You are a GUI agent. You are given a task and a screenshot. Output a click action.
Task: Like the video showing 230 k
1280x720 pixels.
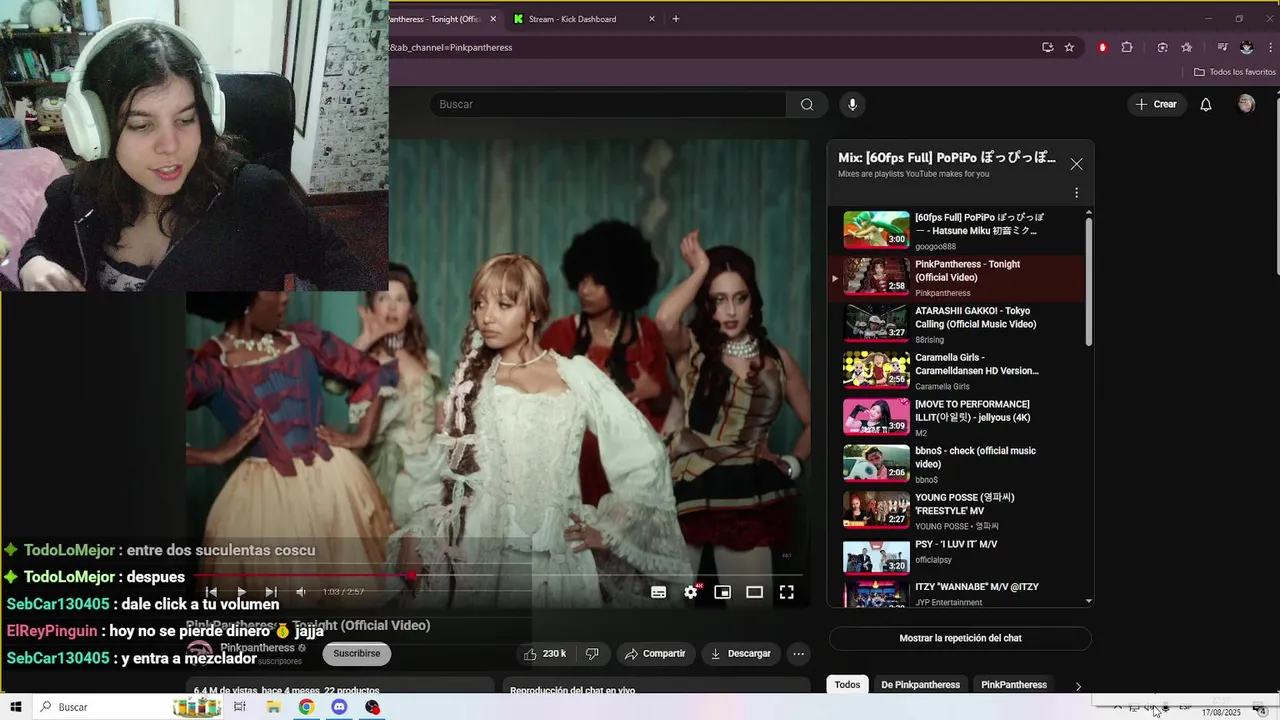545,654
